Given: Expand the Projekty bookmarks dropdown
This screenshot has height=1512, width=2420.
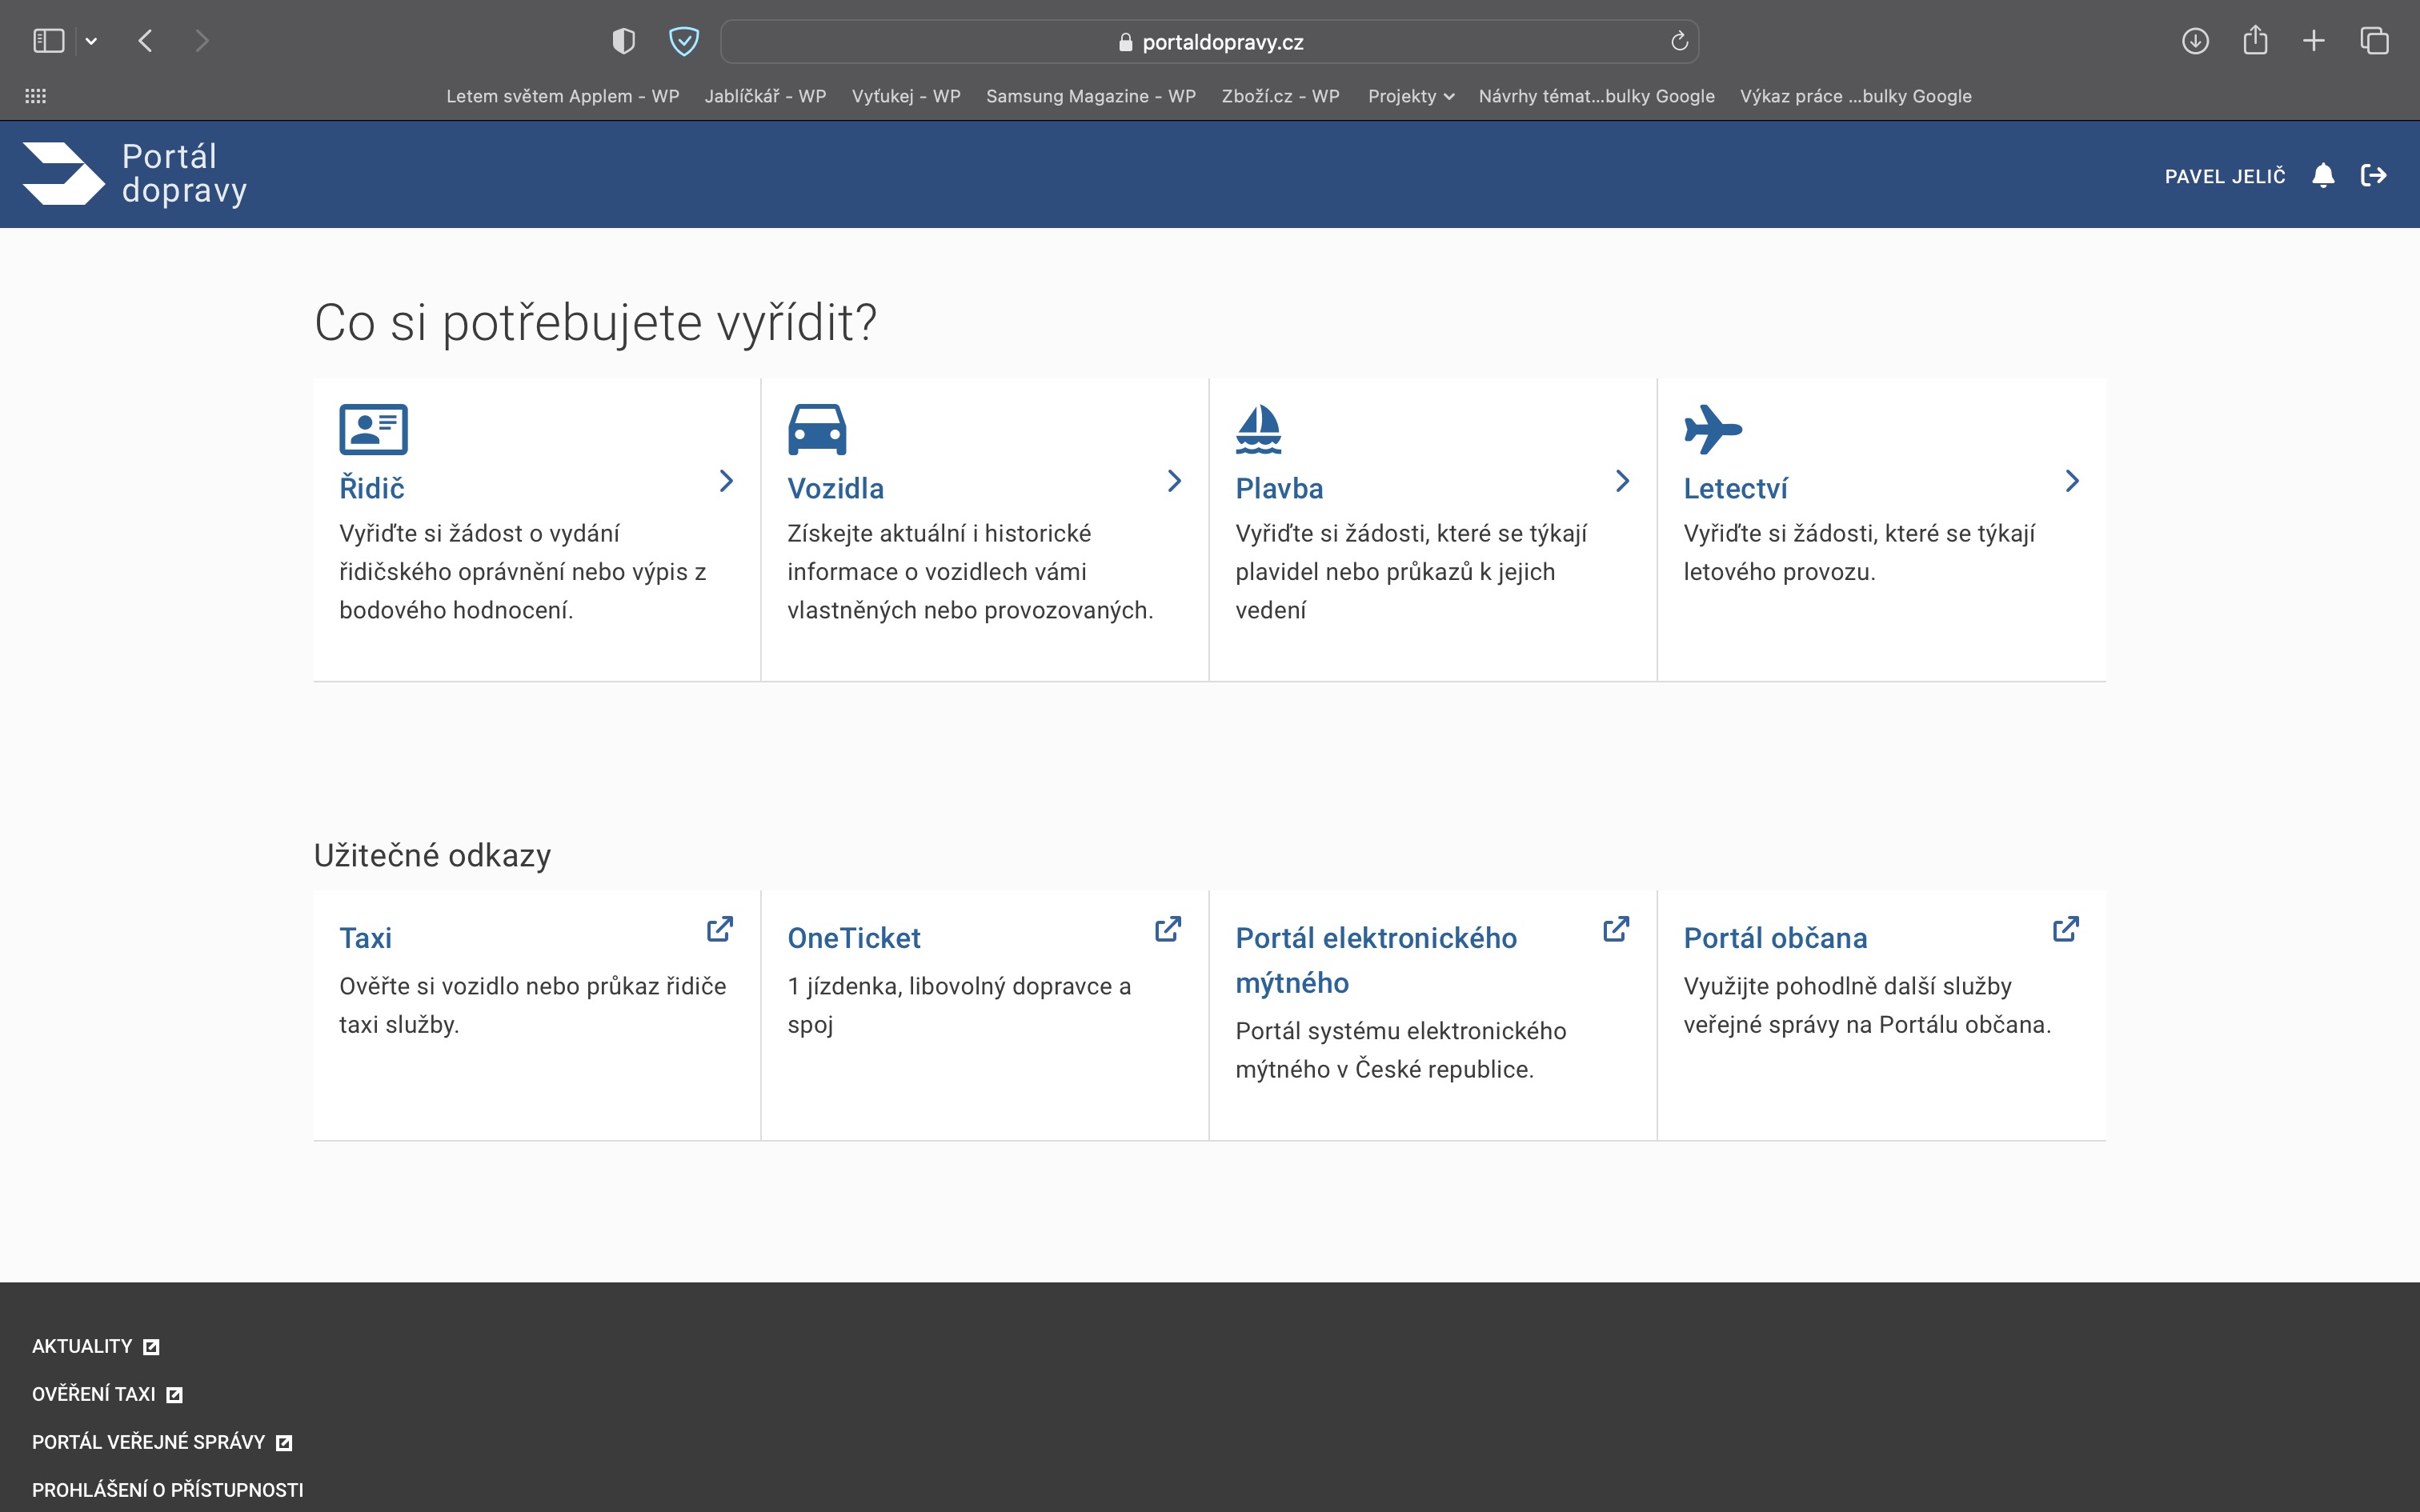Looking at the screenshot, I should [1410, 96].
